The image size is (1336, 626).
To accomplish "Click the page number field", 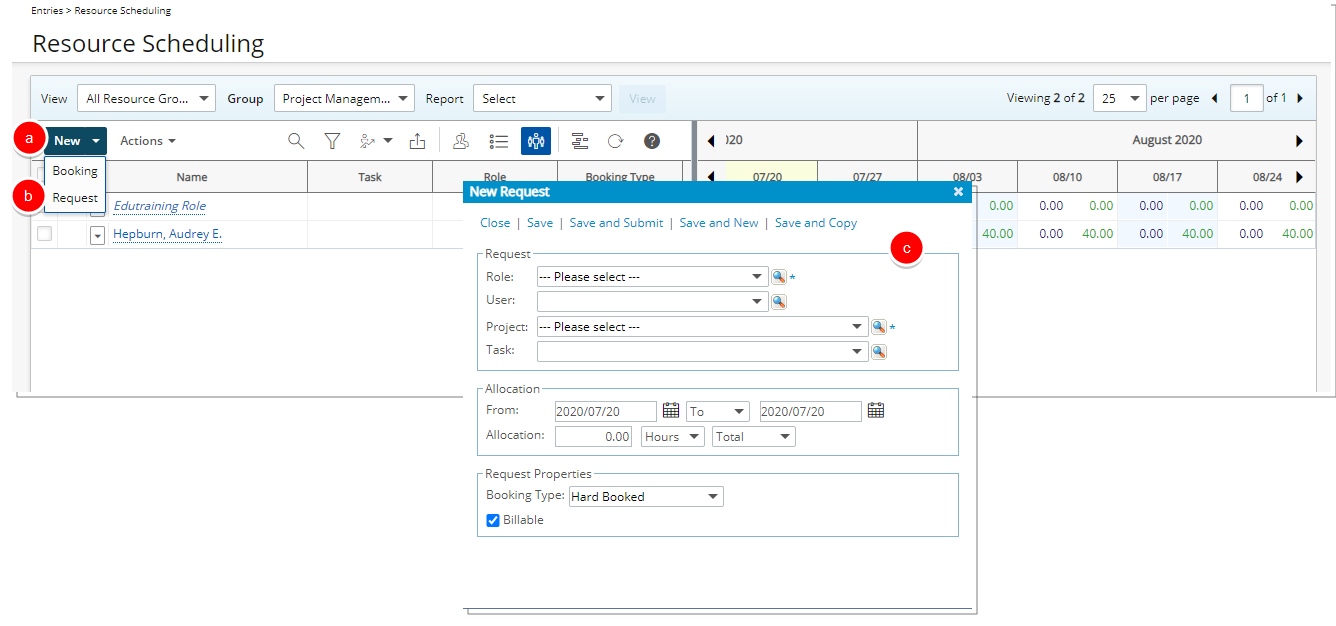I will tap(1247, 98).
